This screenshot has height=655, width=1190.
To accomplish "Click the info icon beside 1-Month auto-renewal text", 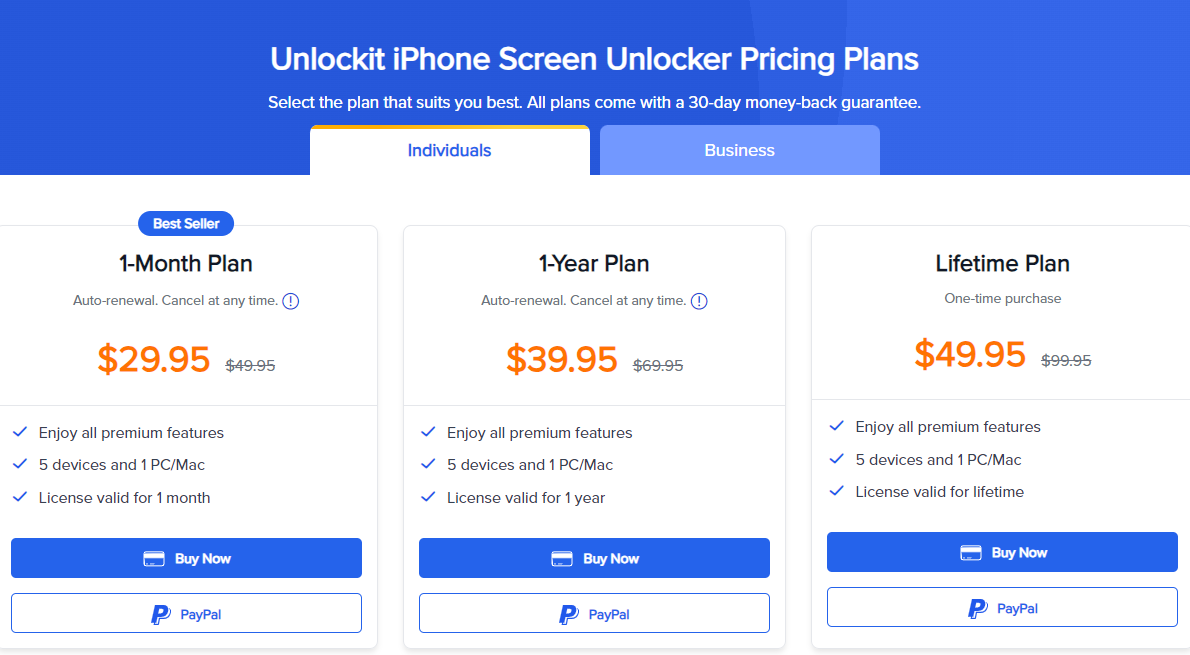I will coord(290,301).
